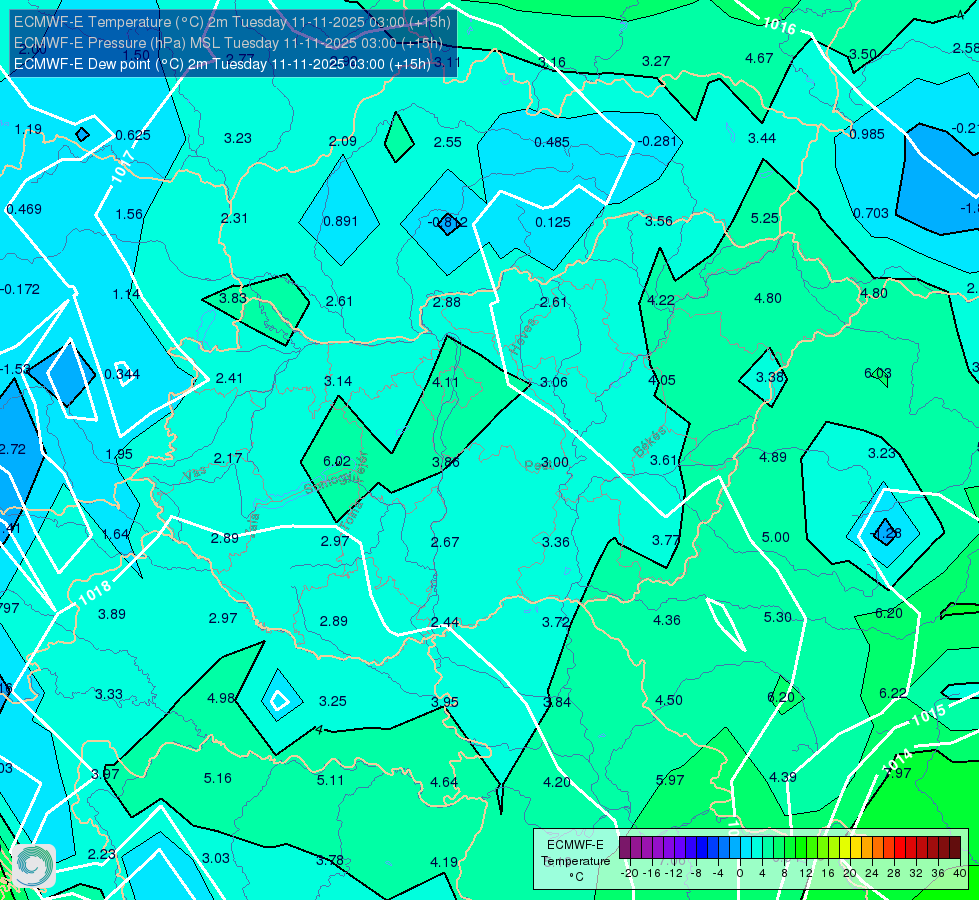The height and width of the screenshot is (900, 979).
Task: Click the purple swatch near -20 on legend
Action: [x=626, y=848]
